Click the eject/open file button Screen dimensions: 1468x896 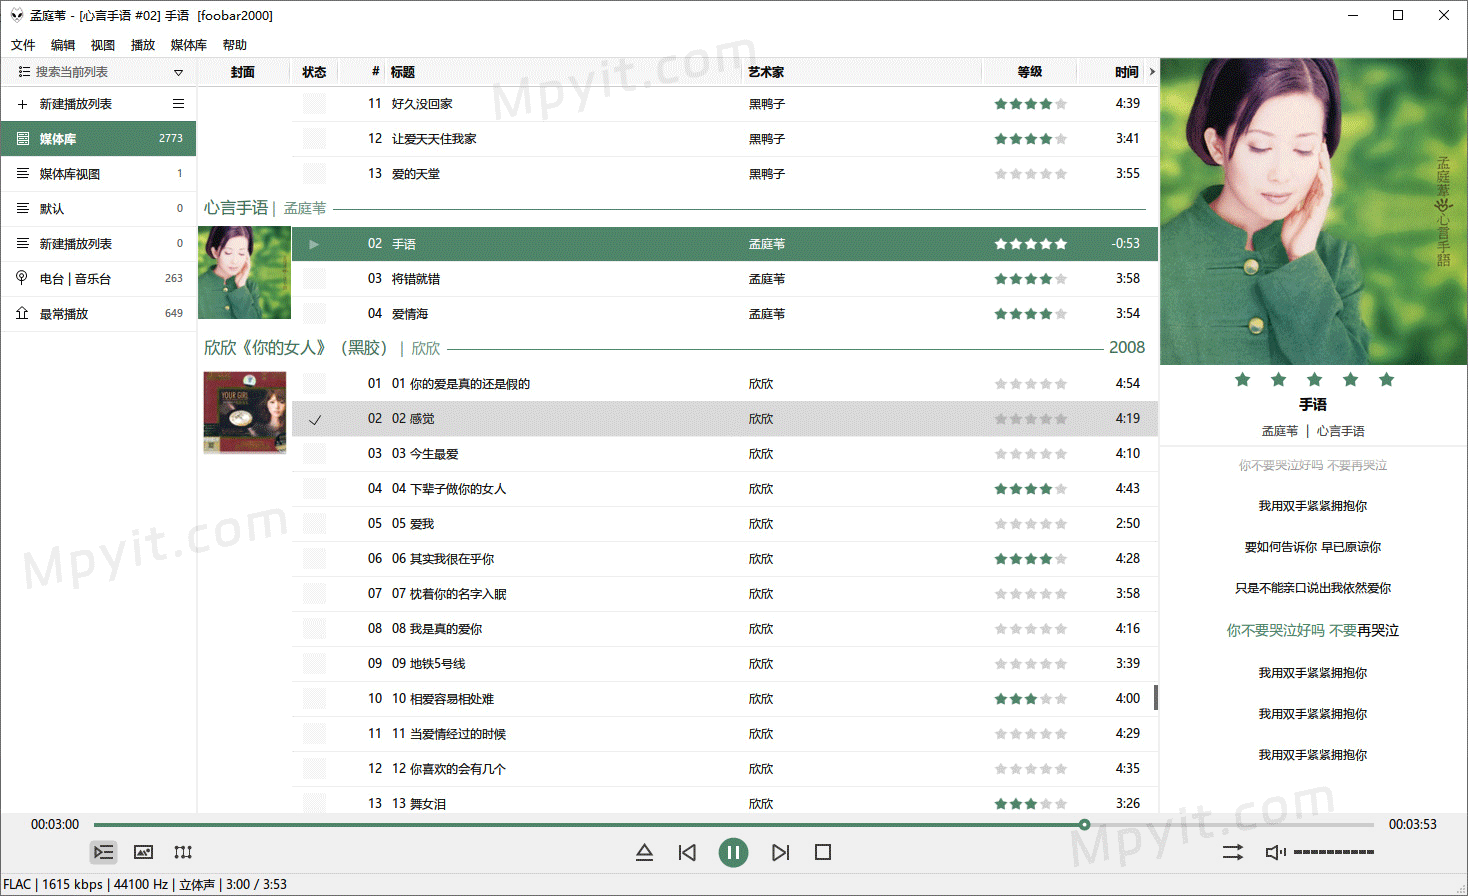click(644, 852)
